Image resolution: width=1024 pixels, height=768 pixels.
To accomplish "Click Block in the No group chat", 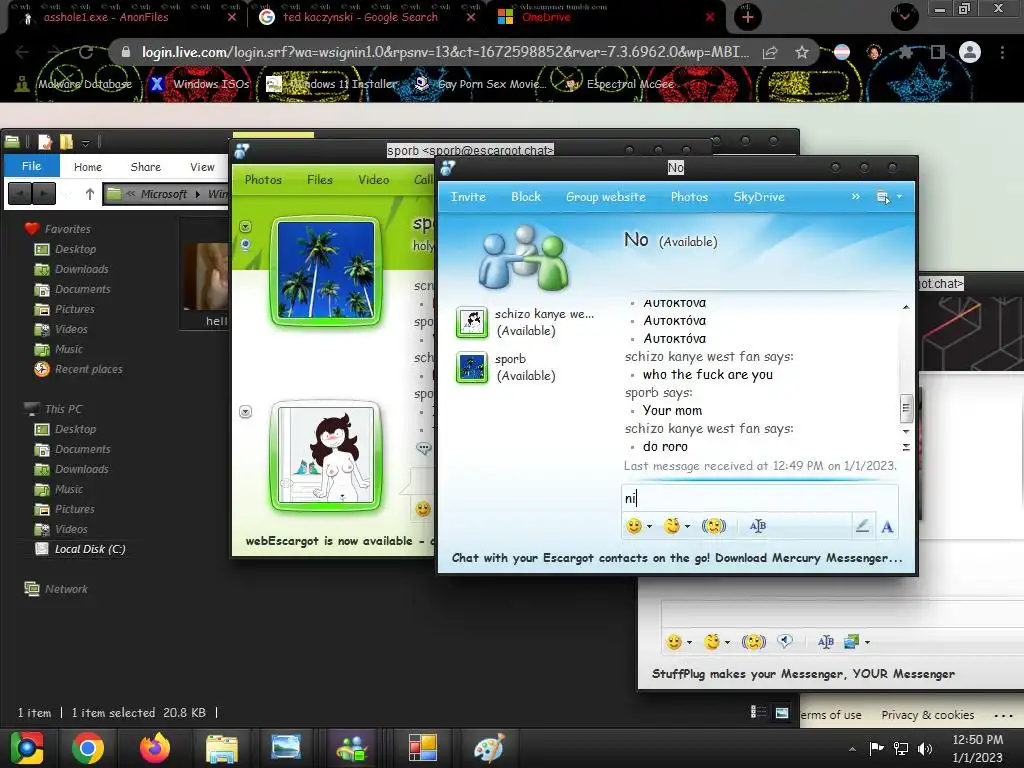I will [x=526, y=197].
